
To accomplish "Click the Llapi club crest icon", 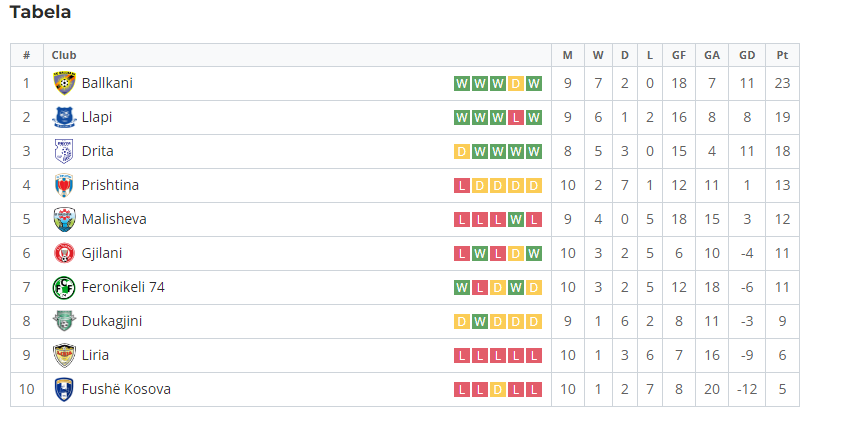I will (x=64, y=118).
